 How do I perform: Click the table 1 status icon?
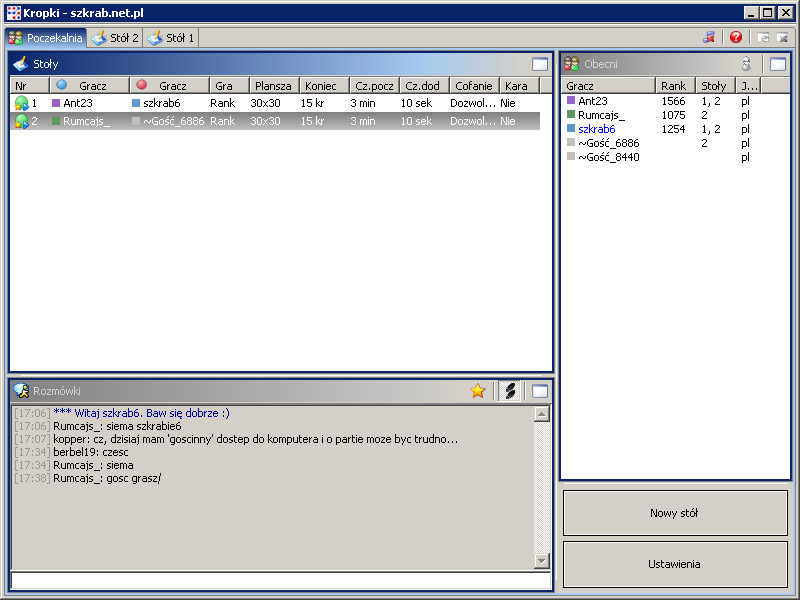point(21,103)
